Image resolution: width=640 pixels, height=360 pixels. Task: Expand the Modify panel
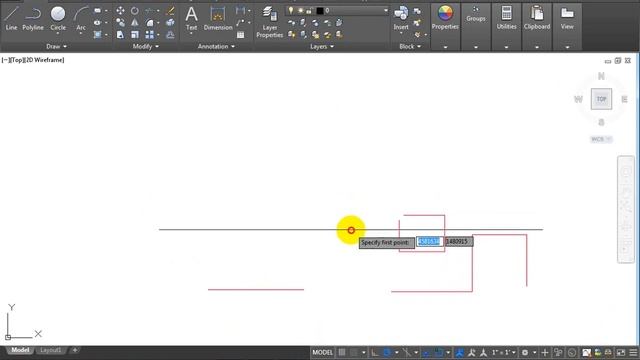(x=146, y=47)
